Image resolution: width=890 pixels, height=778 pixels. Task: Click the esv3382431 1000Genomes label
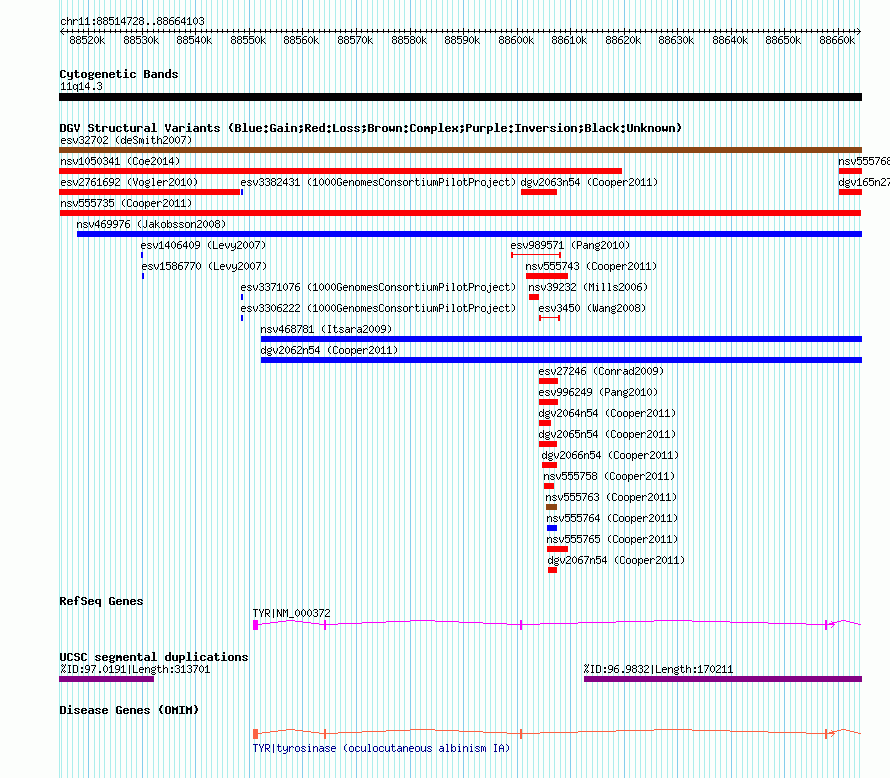coord(378,182)
